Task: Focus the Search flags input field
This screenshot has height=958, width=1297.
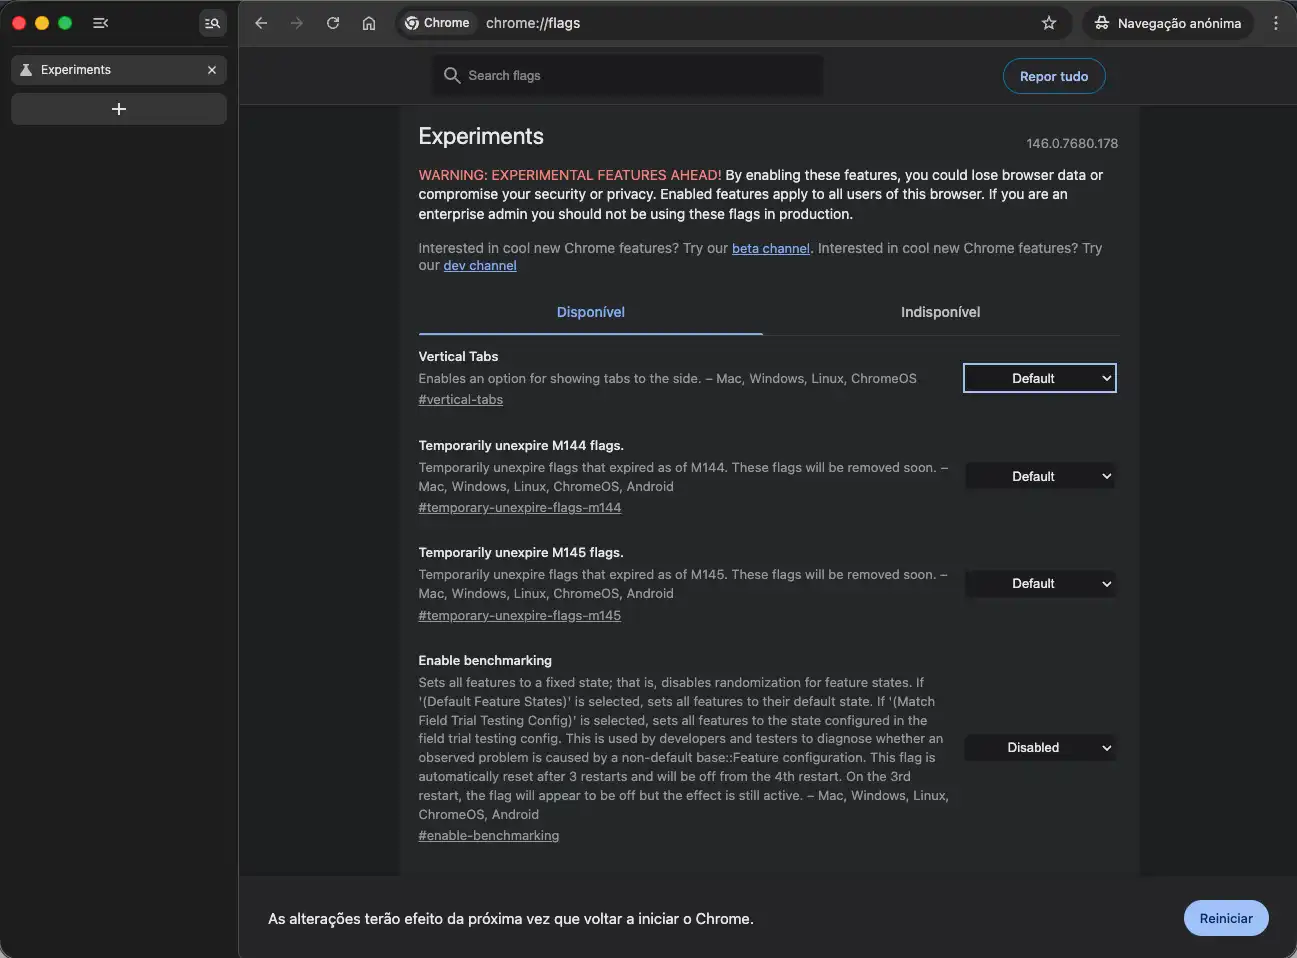Action: click(640, 76)
